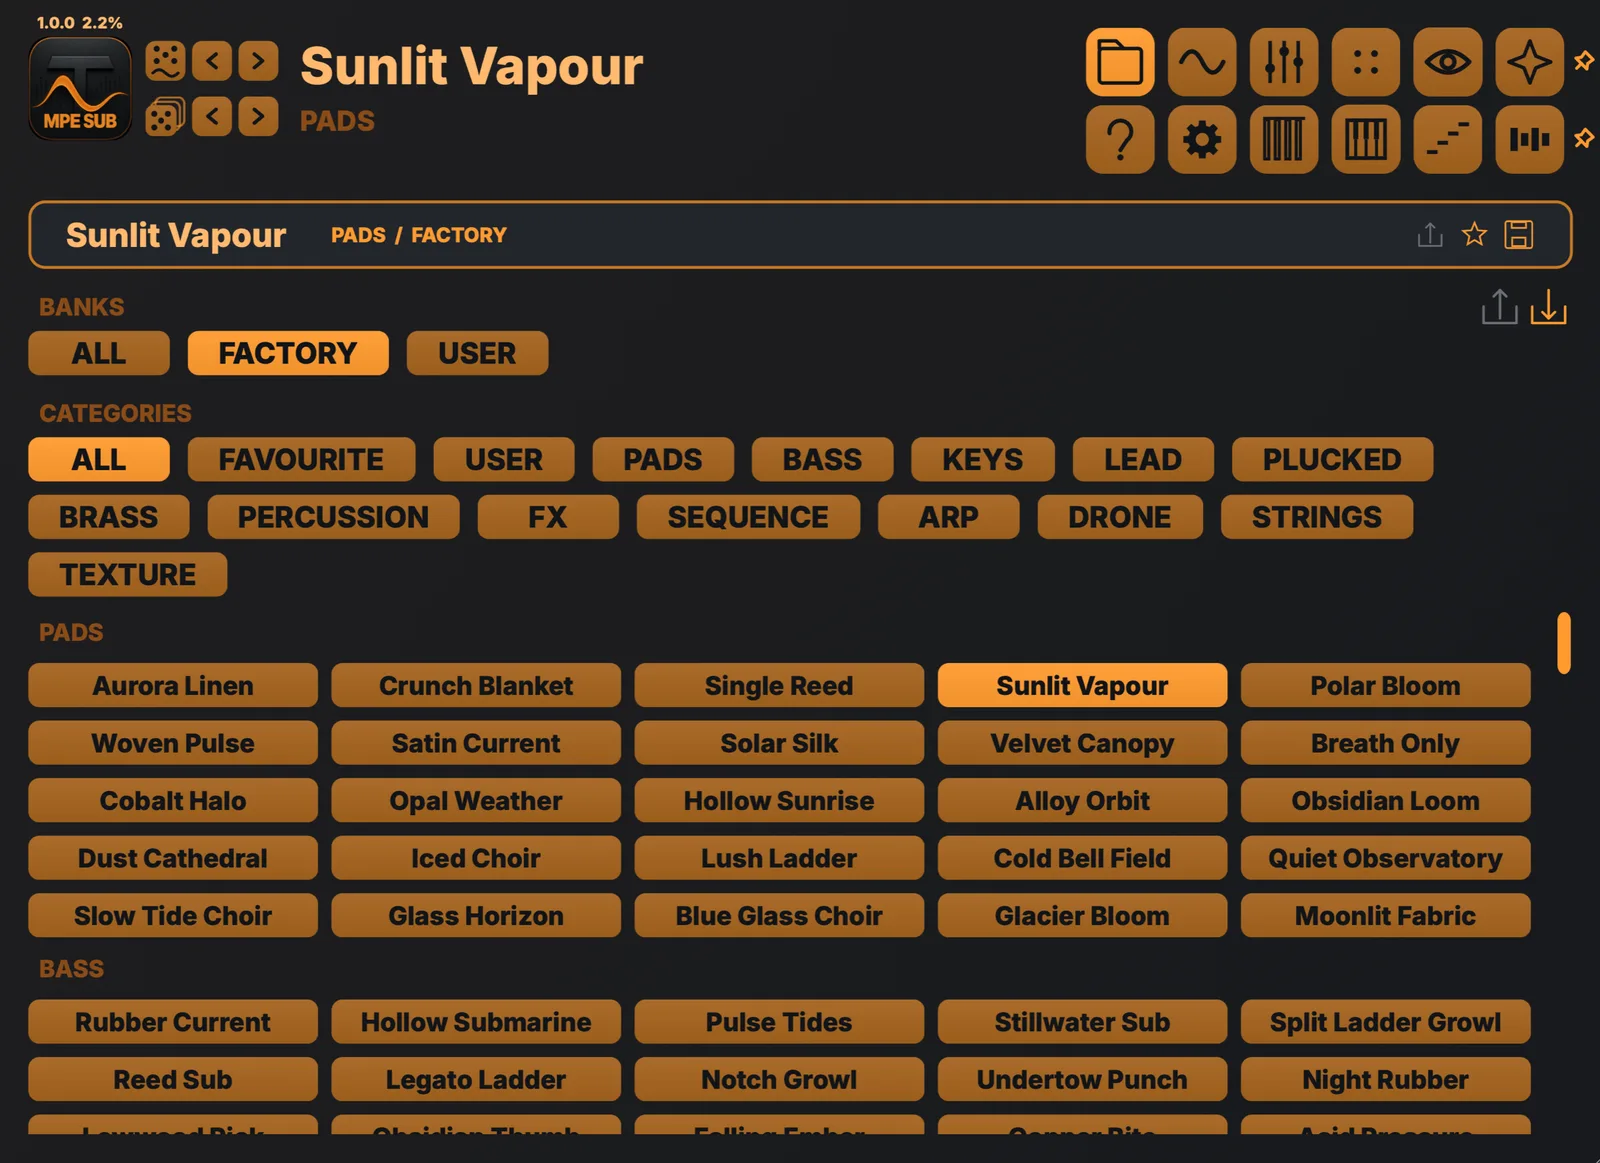
Task: Import bank with the download arrow icon
Action: (x=1548, y=307)
